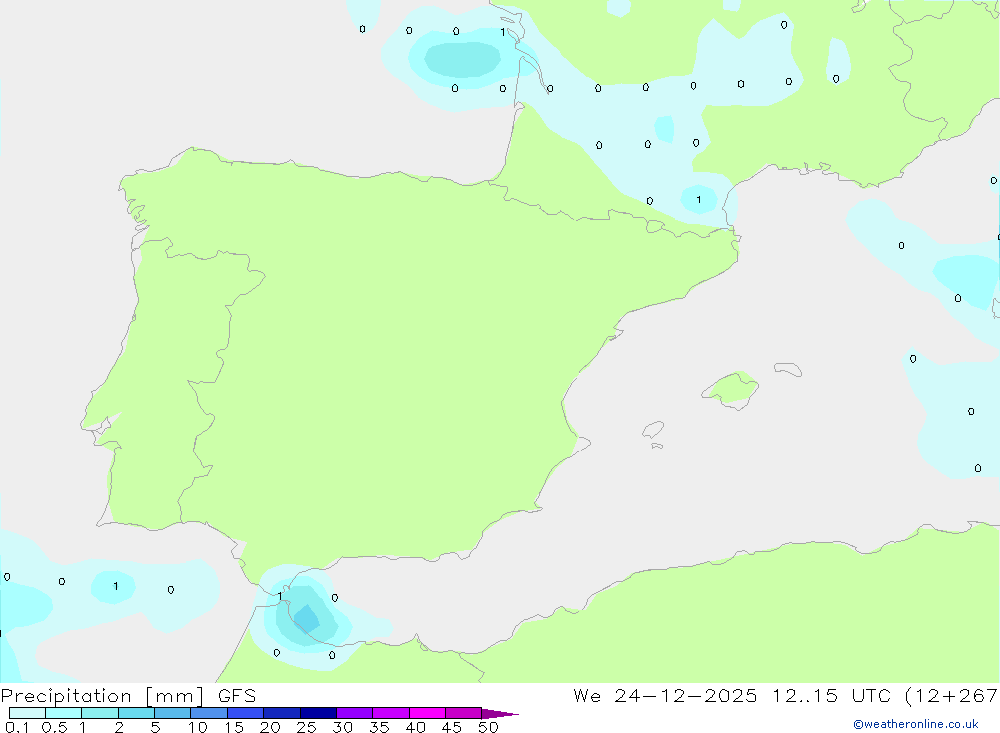Click the '50' legend scale label
The height and width of the screenshot is (733, 1000).
tap(489, 727)
